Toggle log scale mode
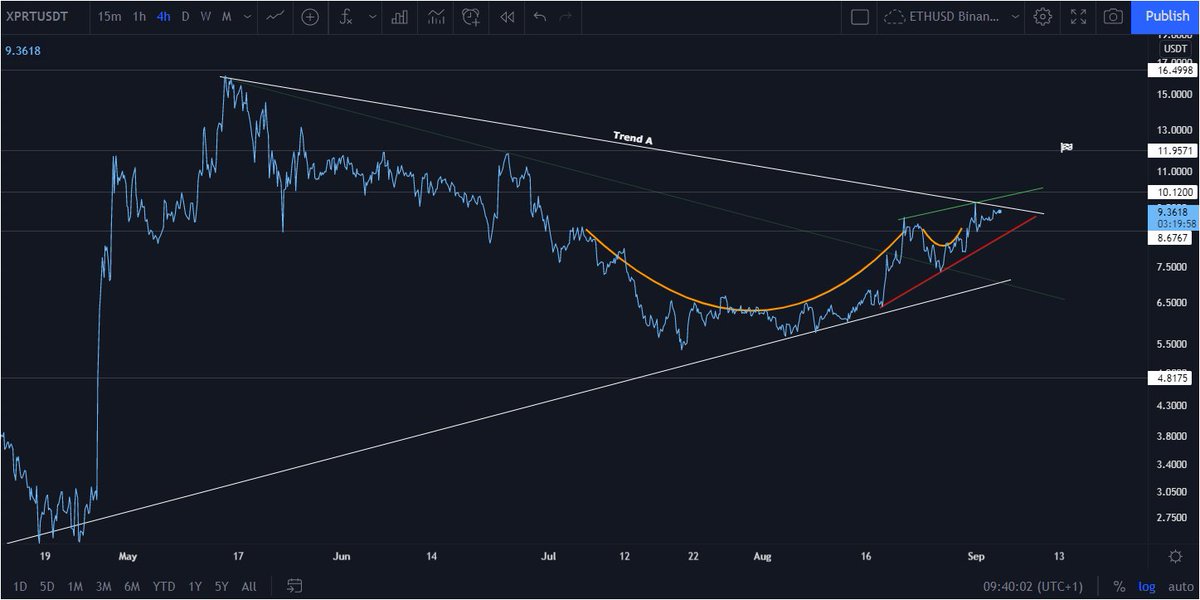This screenshot has height=600, width=1200. coord(1145,586)
